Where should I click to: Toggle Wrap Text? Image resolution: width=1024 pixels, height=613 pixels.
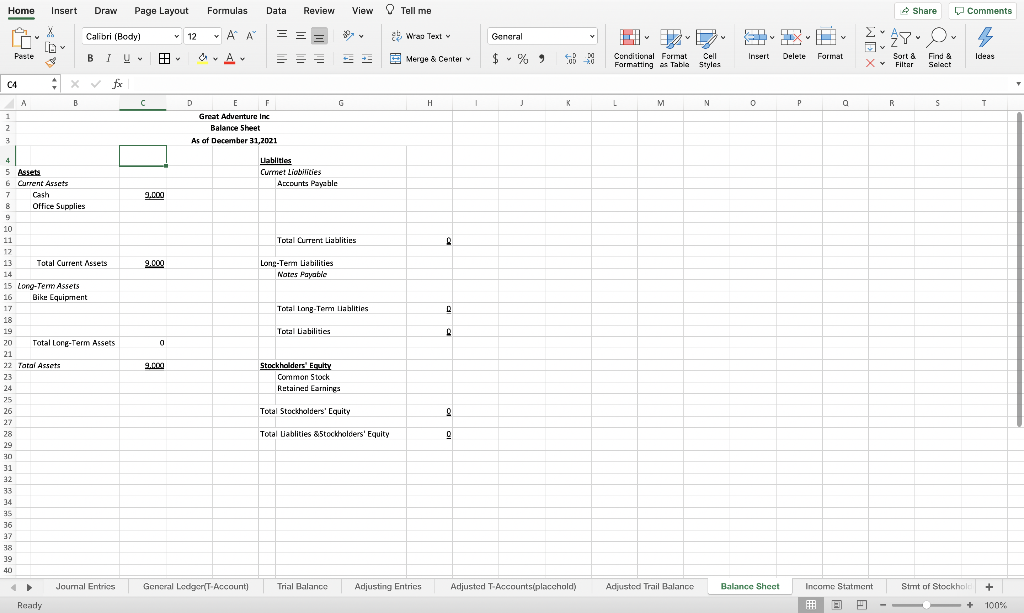pos(421,36)
